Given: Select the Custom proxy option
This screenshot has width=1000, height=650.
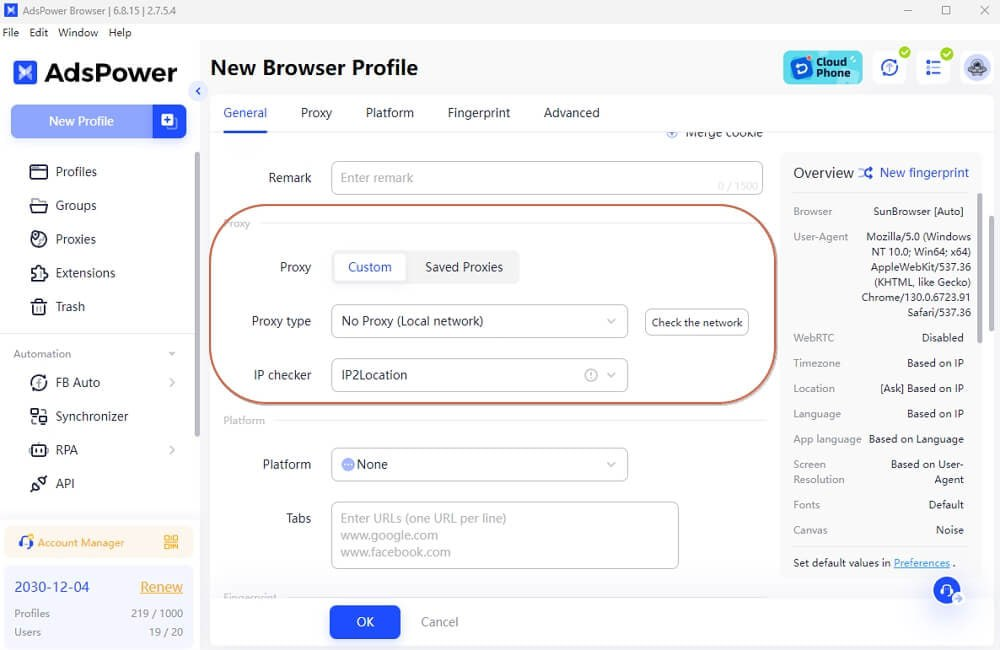Looking at the screenshot, I should point(370,267).
